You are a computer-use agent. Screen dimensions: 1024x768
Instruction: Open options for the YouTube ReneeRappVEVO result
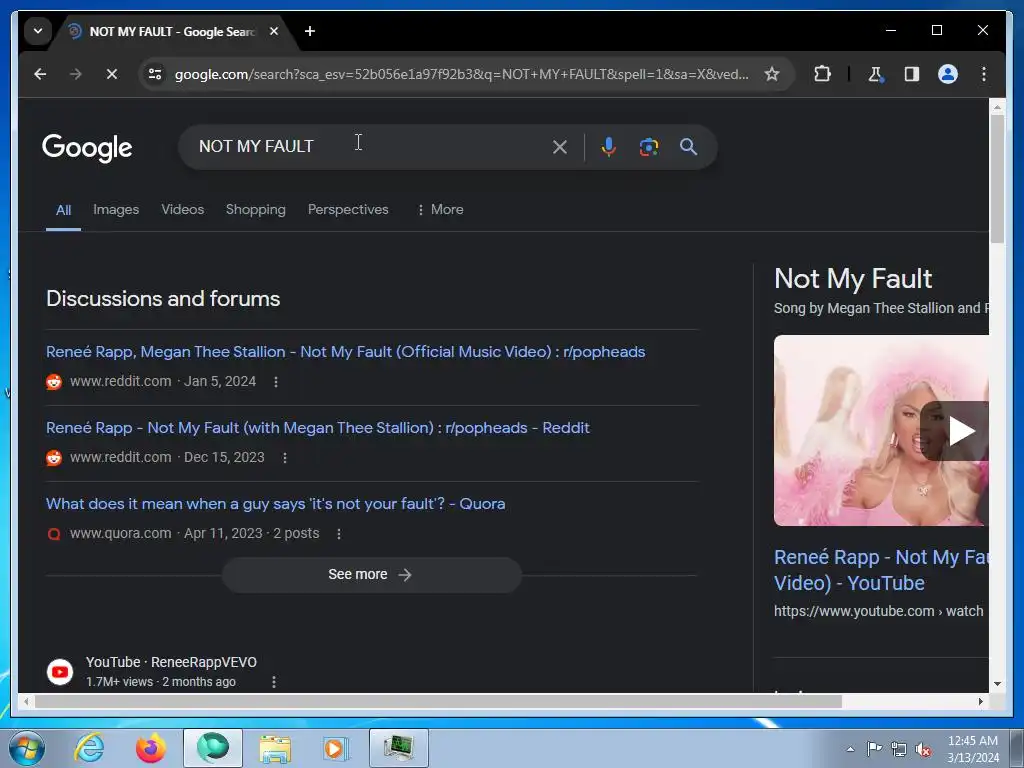[274, 682]
